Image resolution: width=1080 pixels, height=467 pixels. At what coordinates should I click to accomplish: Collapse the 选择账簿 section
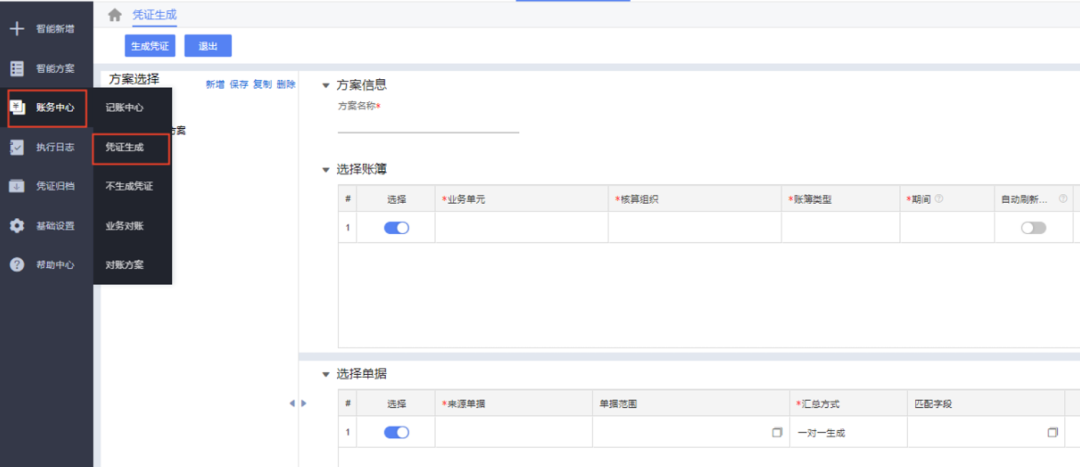(x=326, y=170)
